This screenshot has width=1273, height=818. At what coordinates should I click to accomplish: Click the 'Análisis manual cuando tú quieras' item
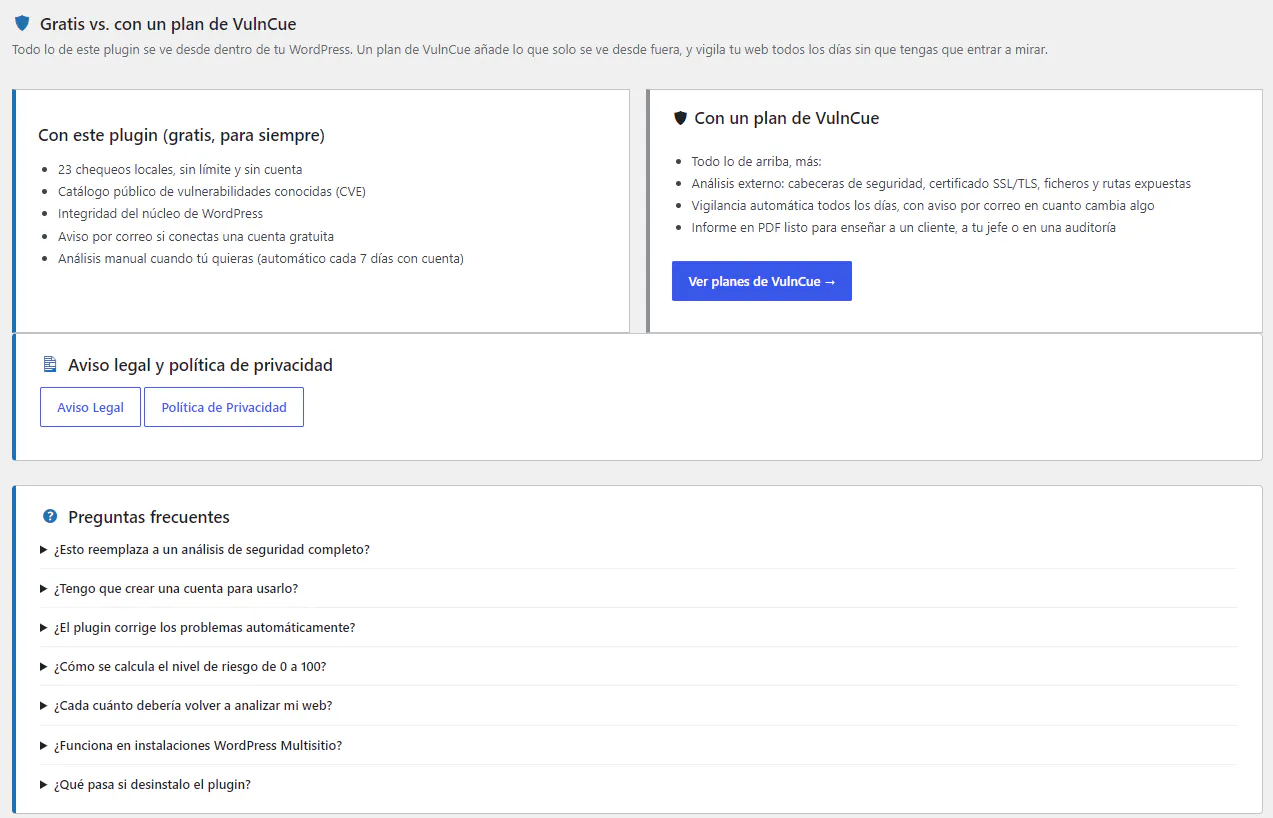(x=261, y=259)
